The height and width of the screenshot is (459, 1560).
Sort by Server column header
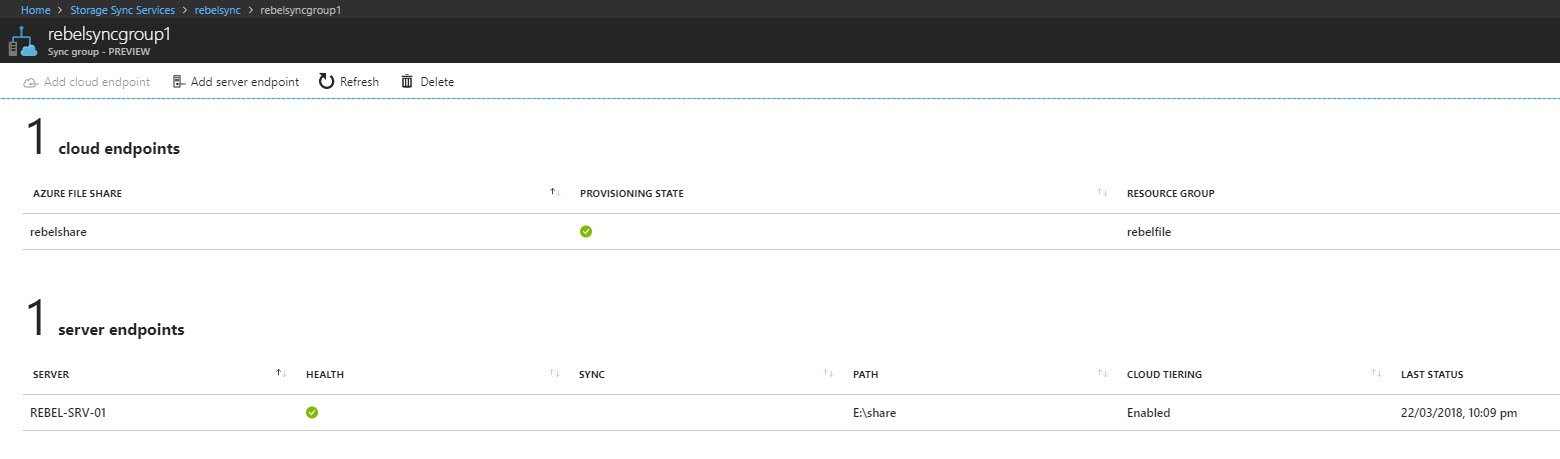51,374
